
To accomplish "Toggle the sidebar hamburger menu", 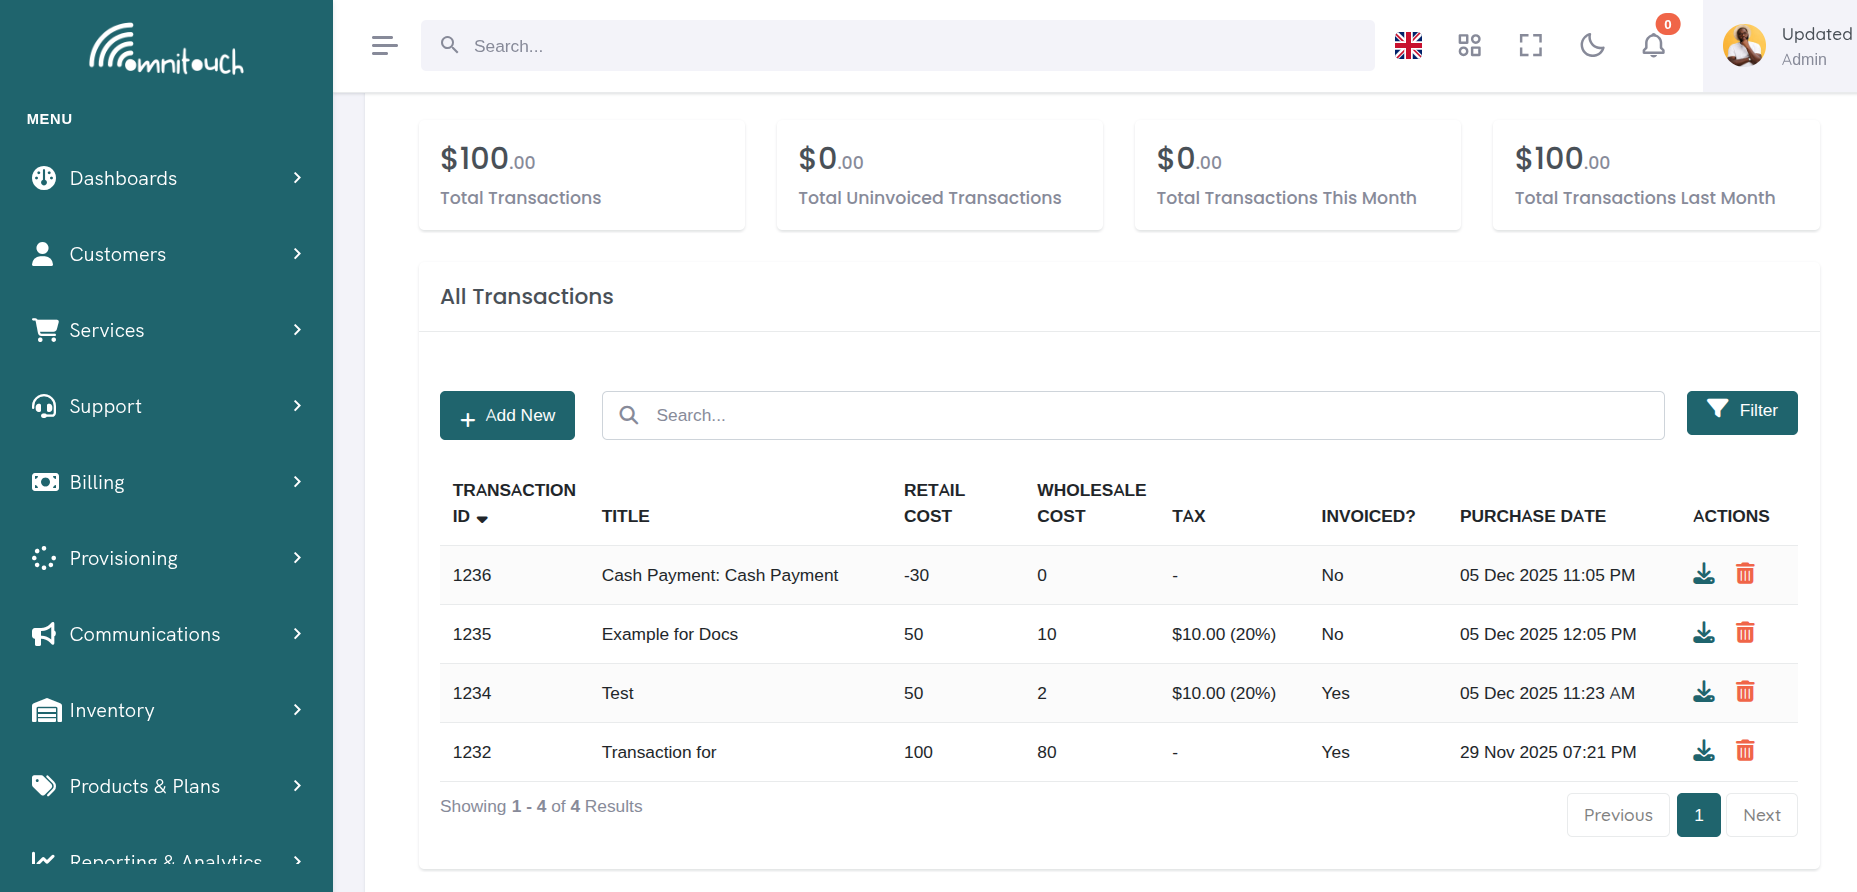I will (384, 46).
